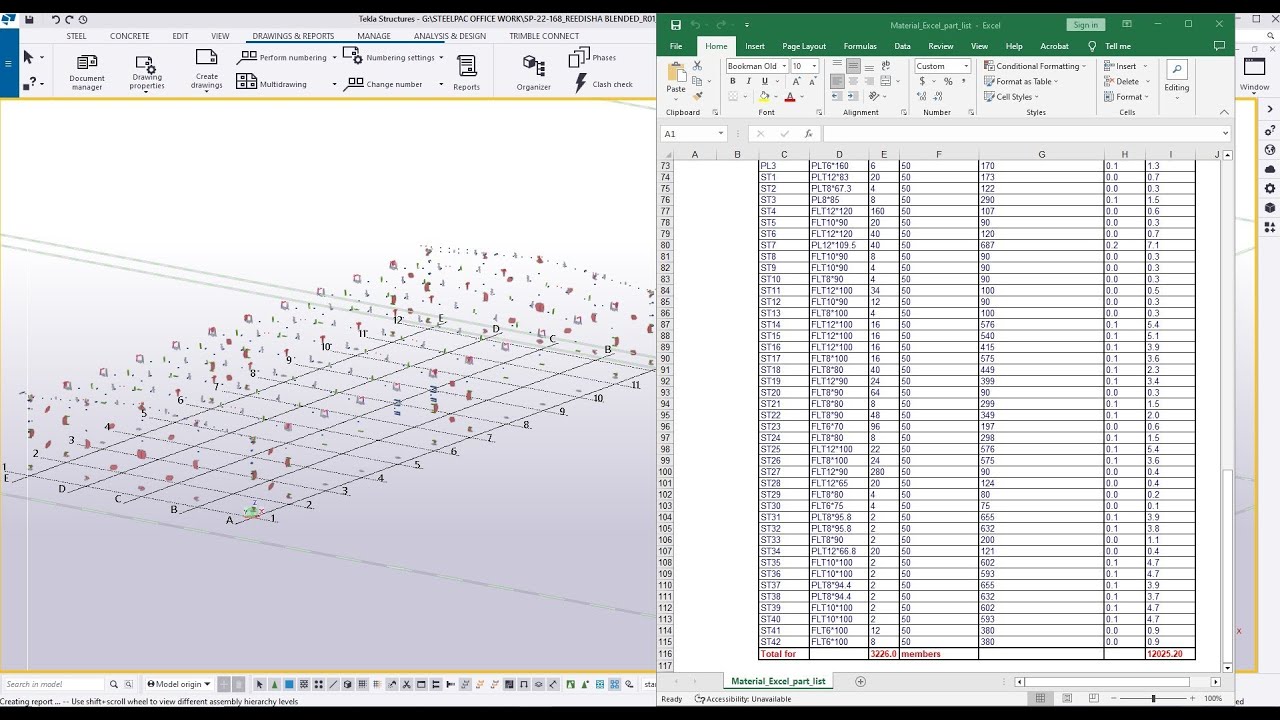1280x720 pixels.
Task: Click Excel Save icon in title bar
Action: click(x=676, y=24)
